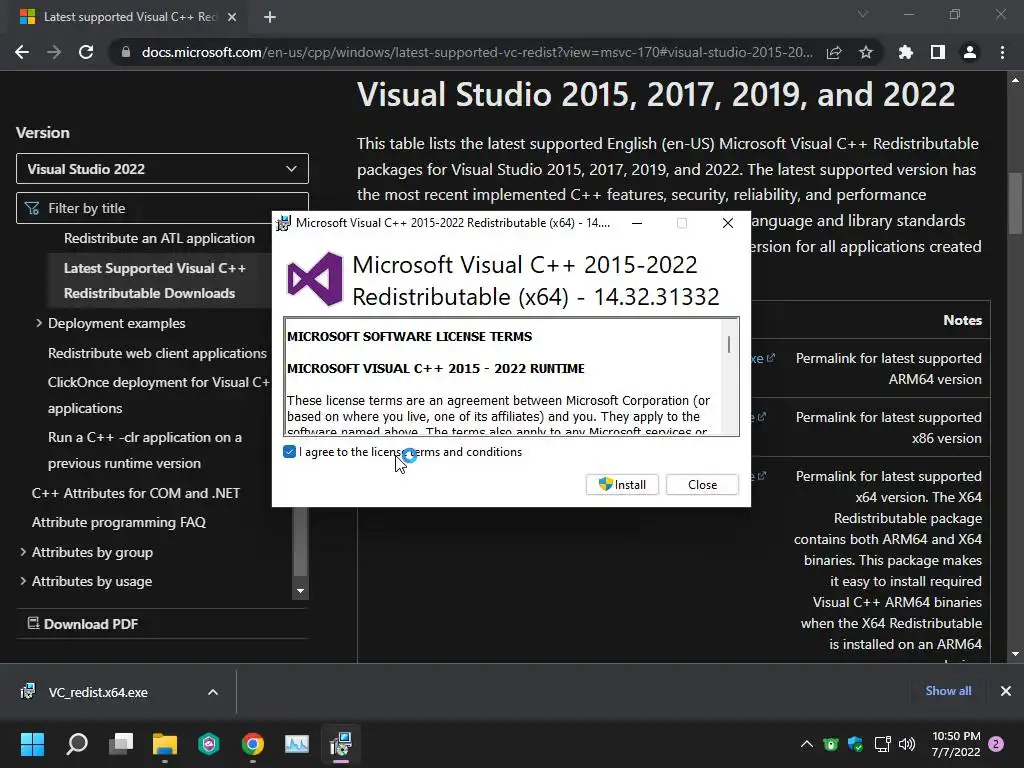Click the filter funnel icon

31,208
